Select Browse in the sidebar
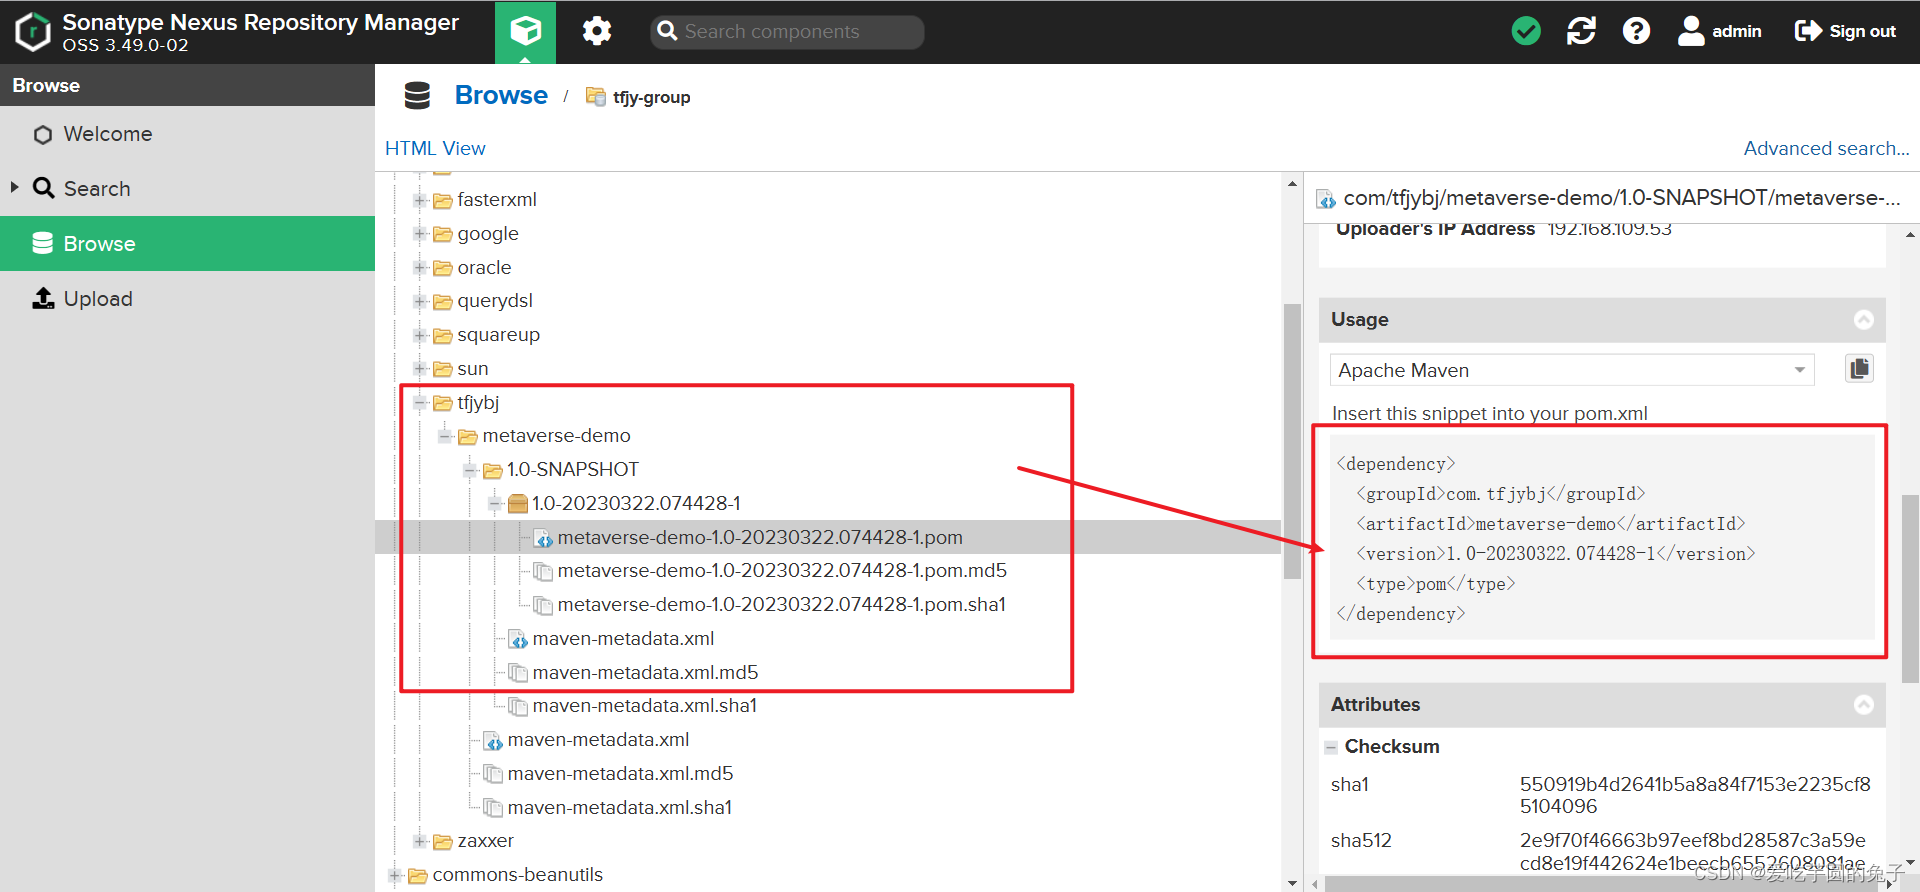 click(x=187, y=243)
